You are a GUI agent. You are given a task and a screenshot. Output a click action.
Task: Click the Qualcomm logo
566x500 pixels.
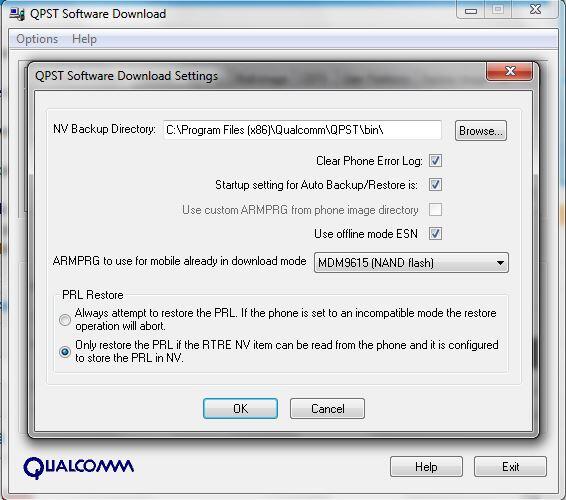pos(78,467)
